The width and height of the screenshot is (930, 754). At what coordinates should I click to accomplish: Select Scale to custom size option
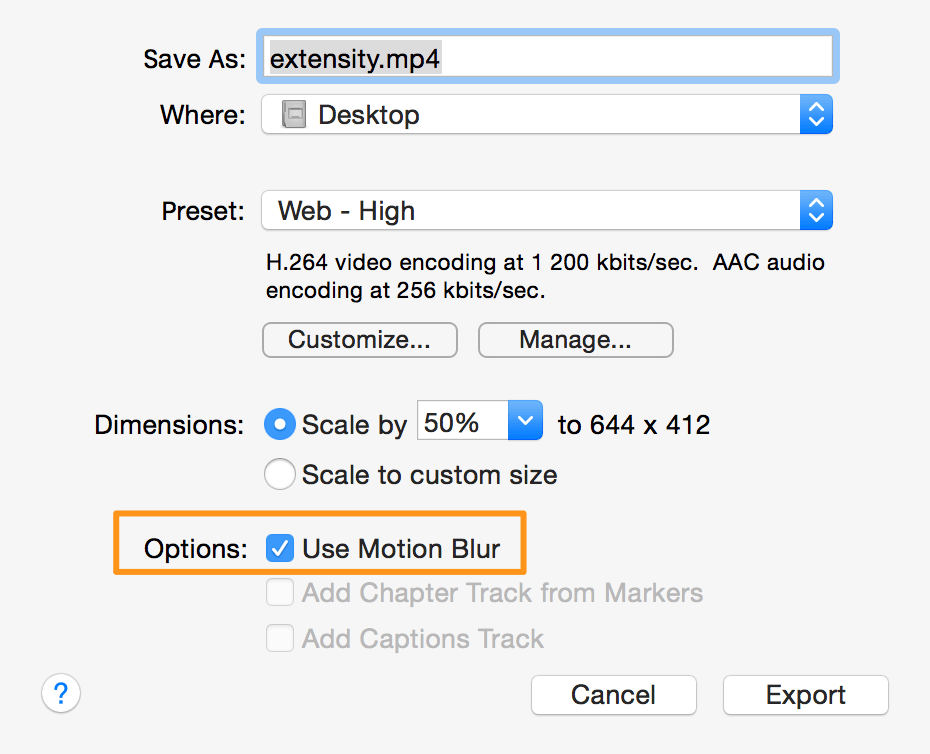[279, 474]
